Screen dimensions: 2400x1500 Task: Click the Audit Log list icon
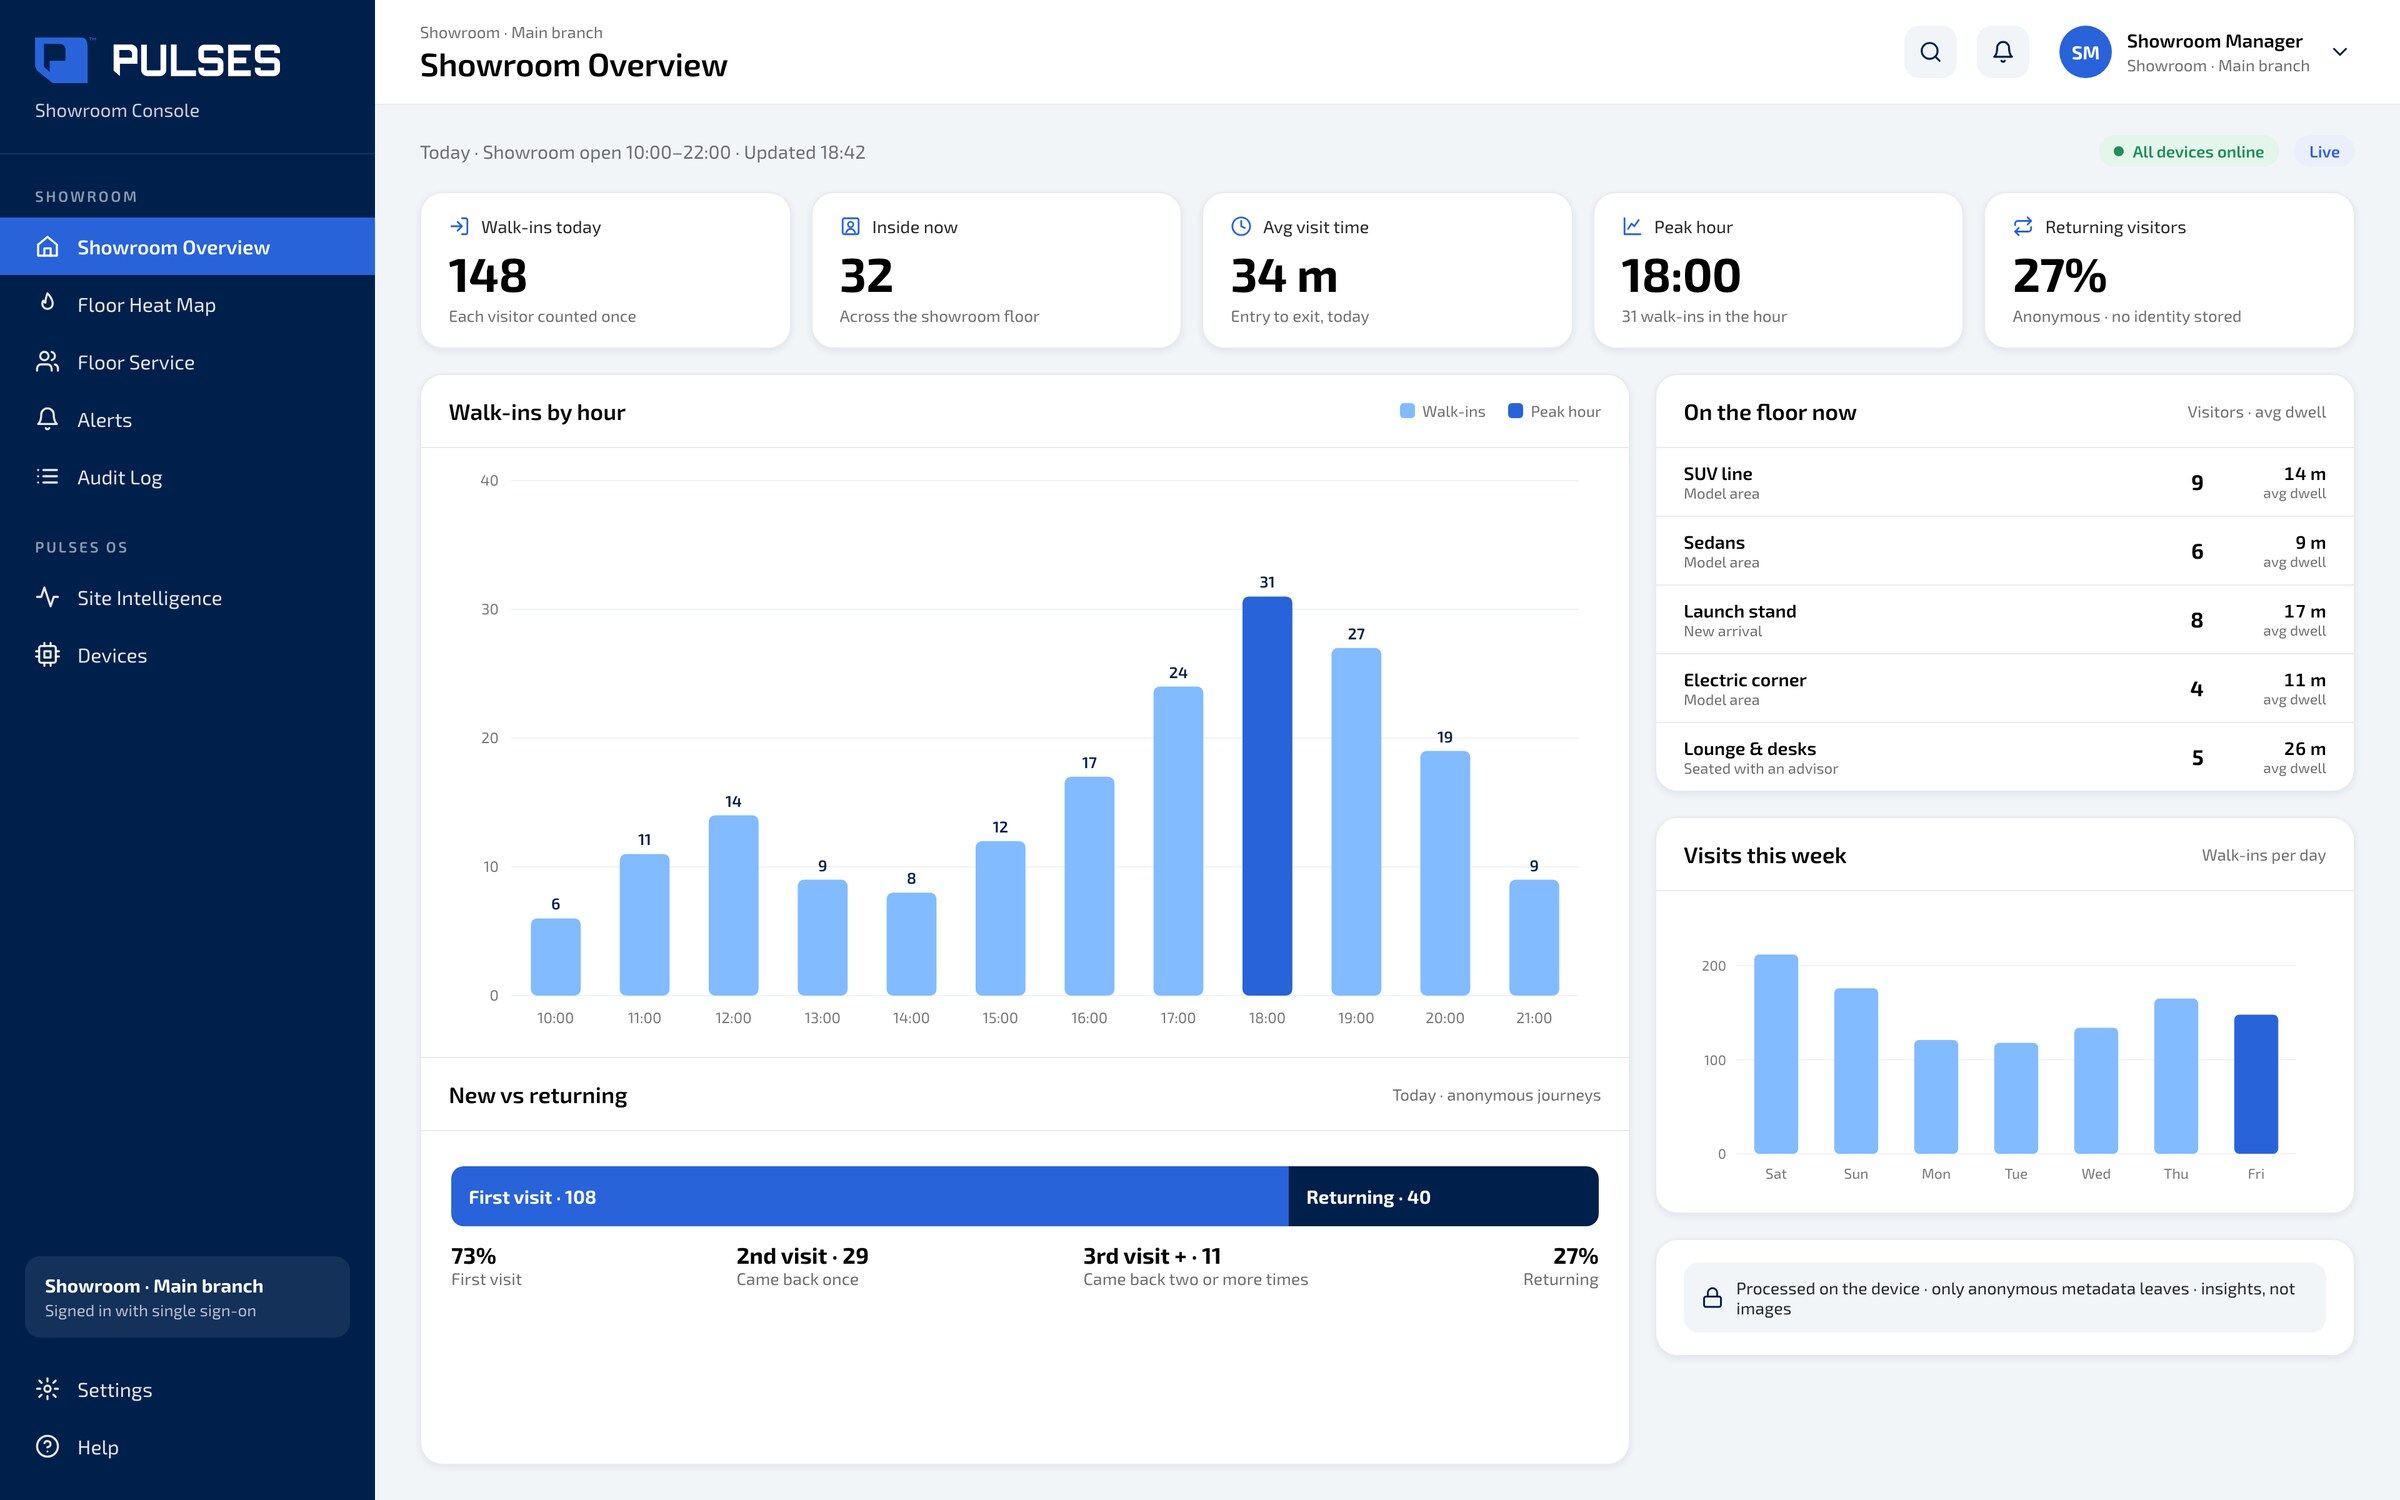coord(47,476)
